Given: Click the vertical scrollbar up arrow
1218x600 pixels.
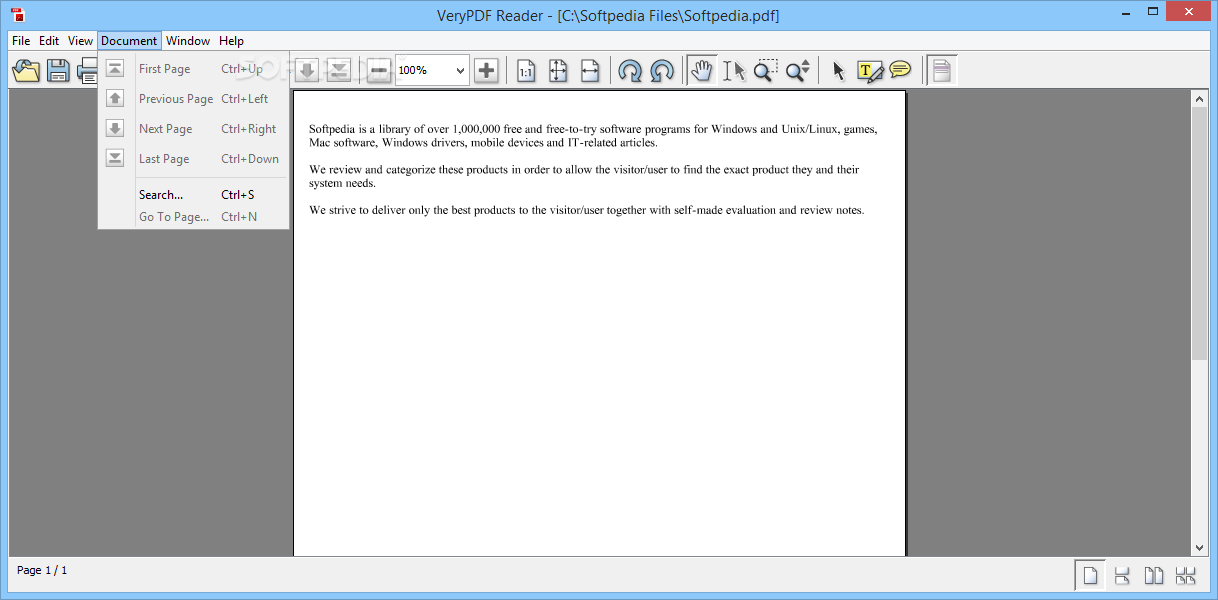Looking at the screenshot, I should [1200, 98].
